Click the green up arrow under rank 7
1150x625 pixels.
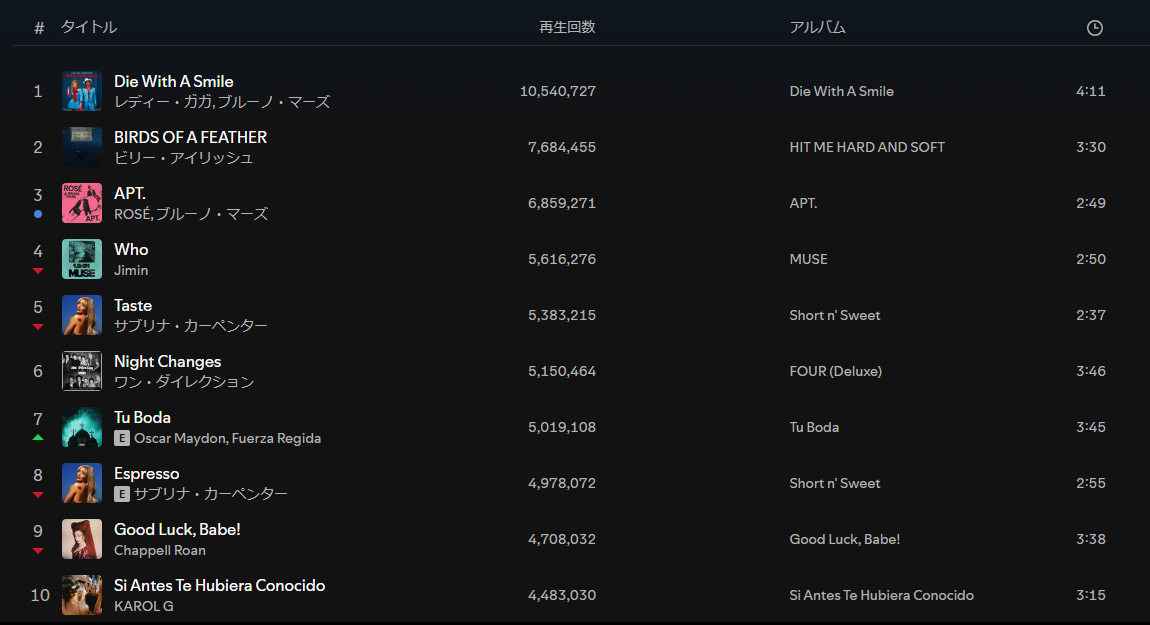click(38, 438)
